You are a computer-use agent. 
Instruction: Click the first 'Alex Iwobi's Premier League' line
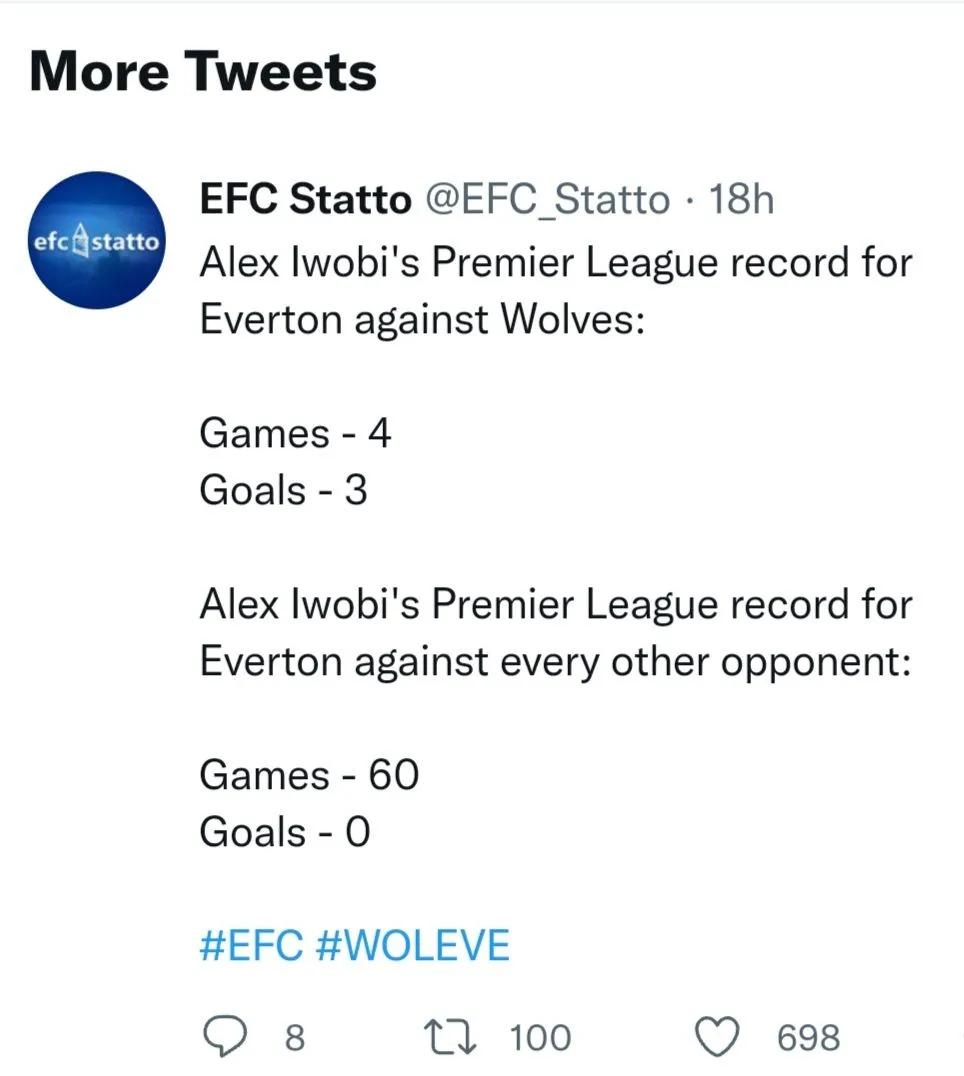tap(556, 263)
